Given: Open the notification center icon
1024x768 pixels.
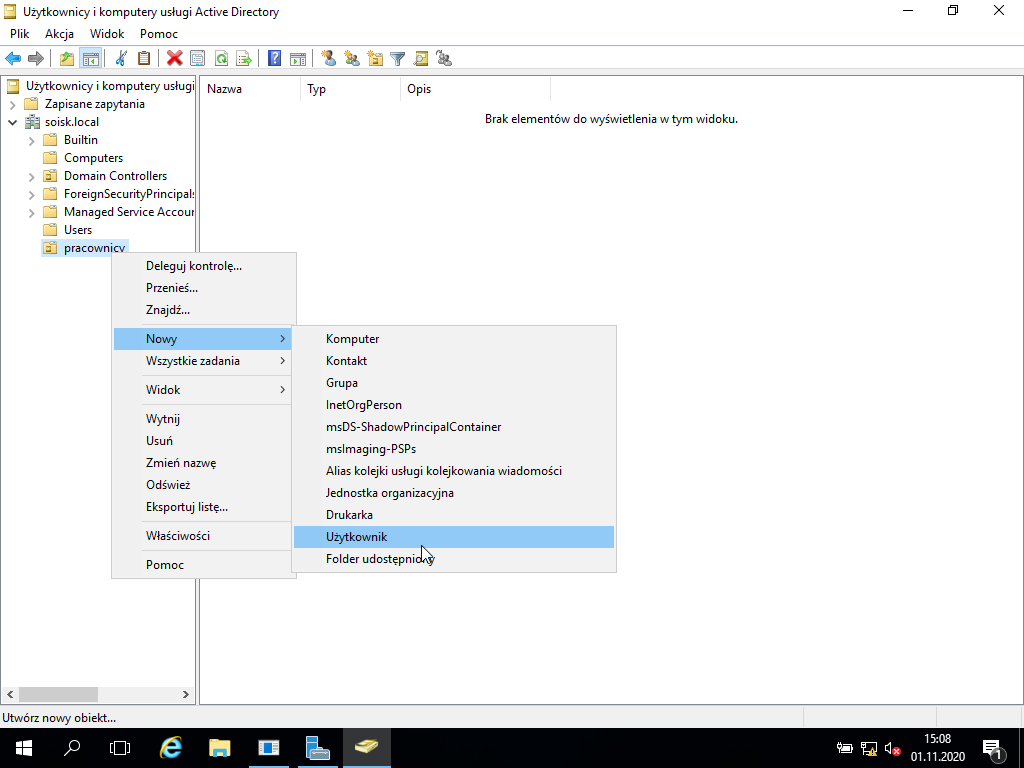Looking at the screenshot, I should [992, 748].
